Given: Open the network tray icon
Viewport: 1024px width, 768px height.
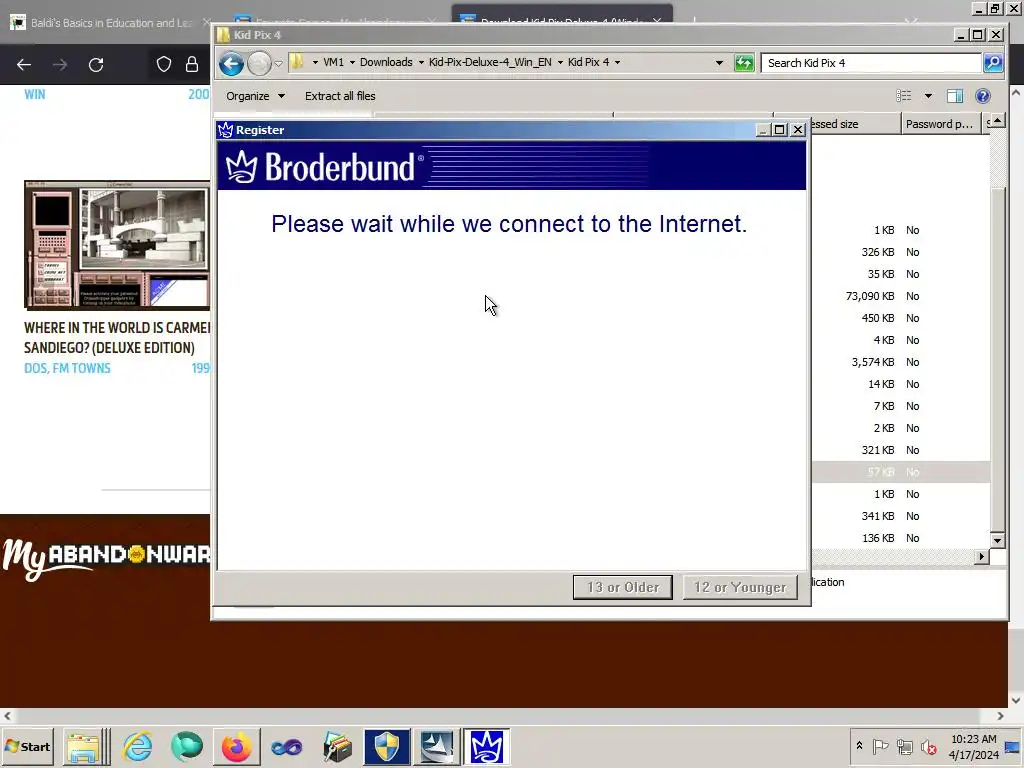Looking at the screenshot, I should pyautogui.click(x=904, y=746).
